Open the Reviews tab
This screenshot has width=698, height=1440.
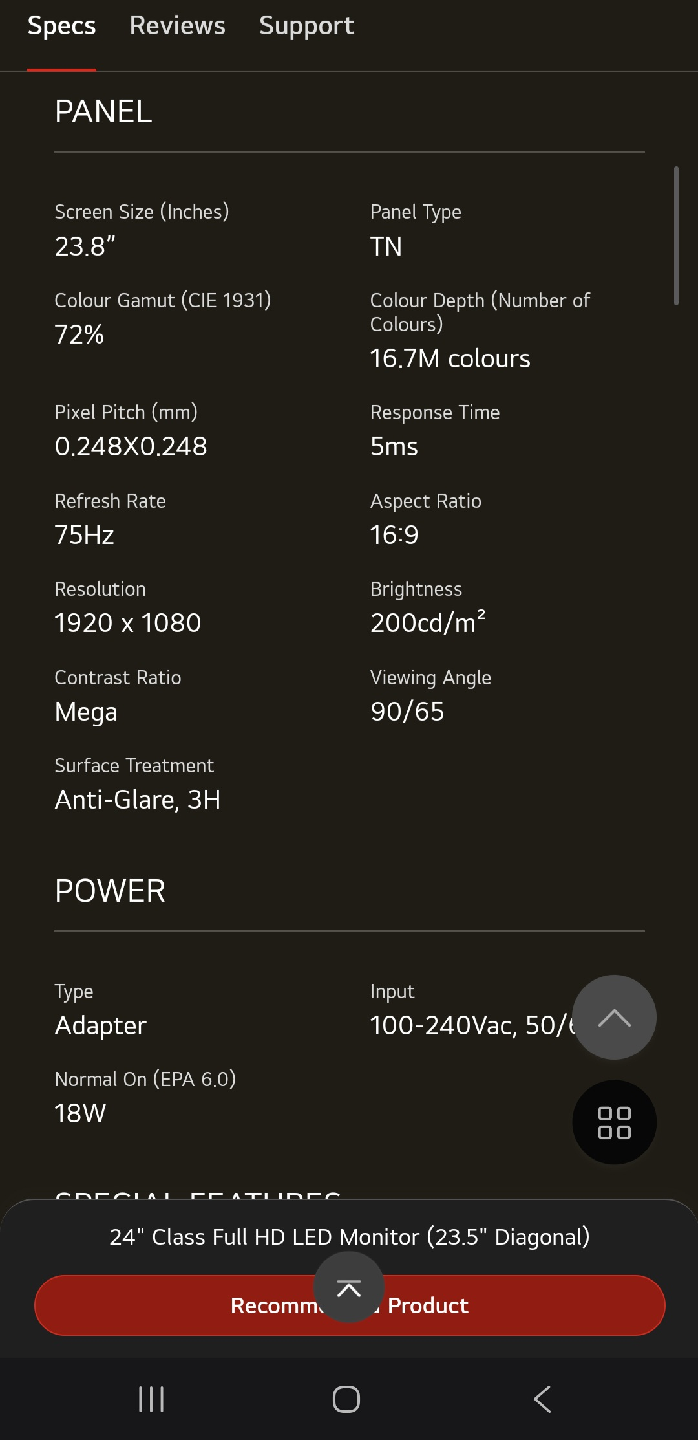(x=177, y=26)
